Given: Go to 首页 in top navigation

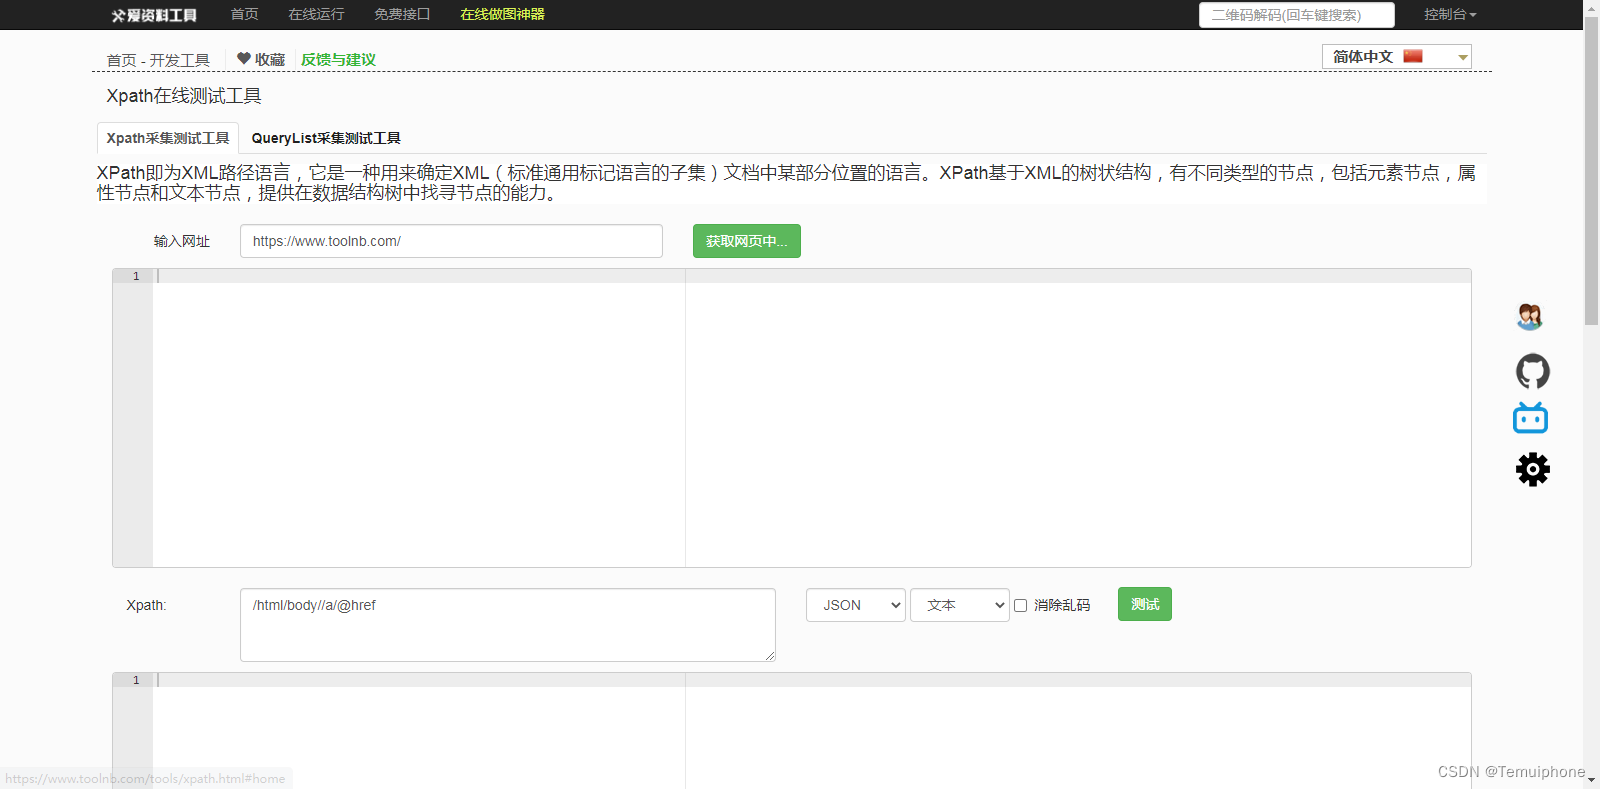Looking at the screenshot, I should pyautogui.click(x=244, y=15).
